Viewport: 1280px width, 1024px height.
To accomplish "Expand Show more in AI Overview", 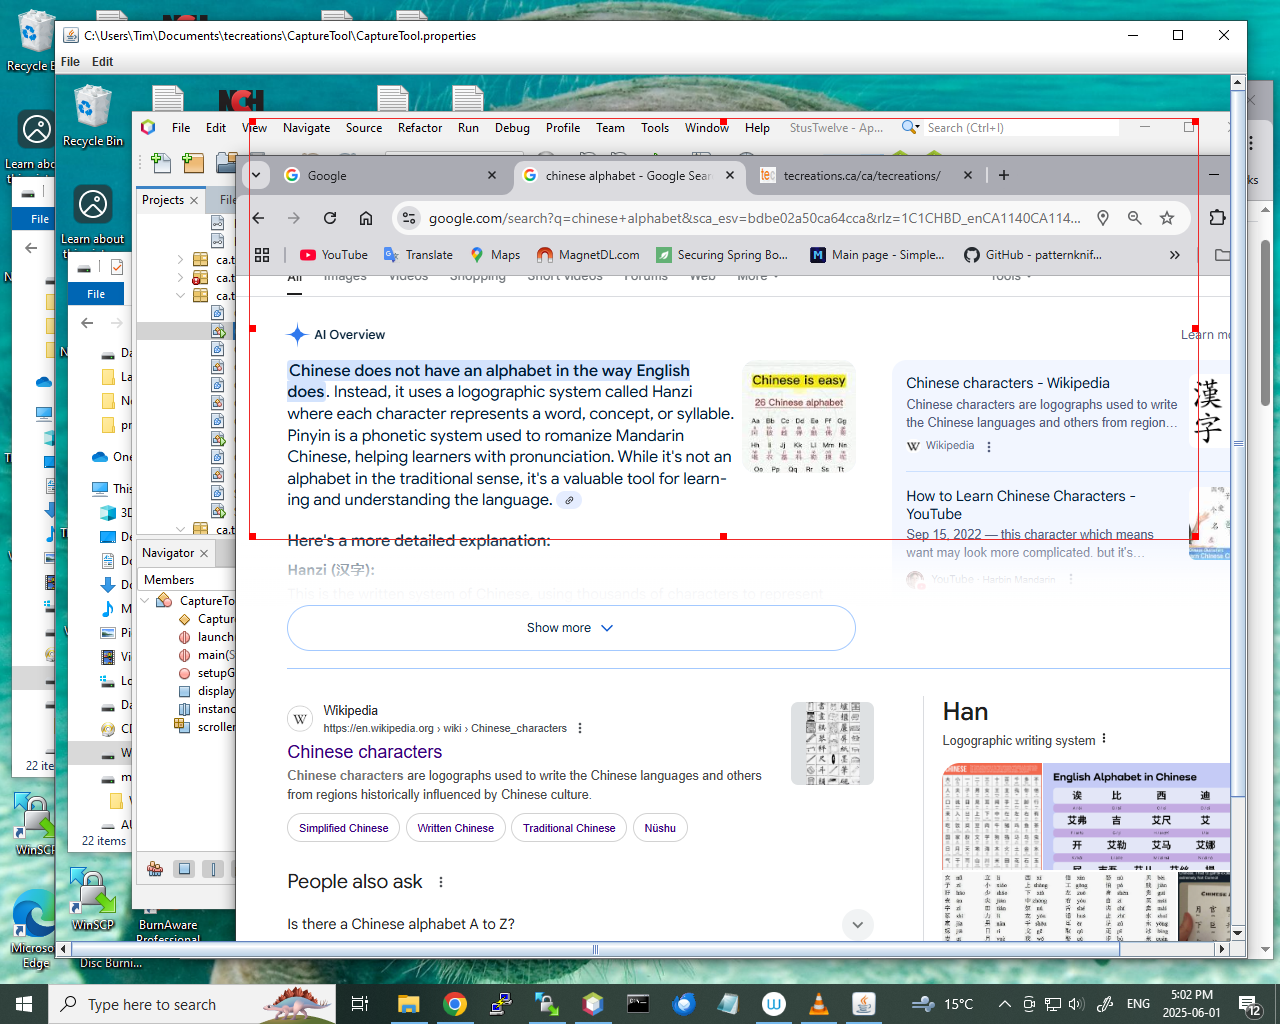I will (570, 628).
